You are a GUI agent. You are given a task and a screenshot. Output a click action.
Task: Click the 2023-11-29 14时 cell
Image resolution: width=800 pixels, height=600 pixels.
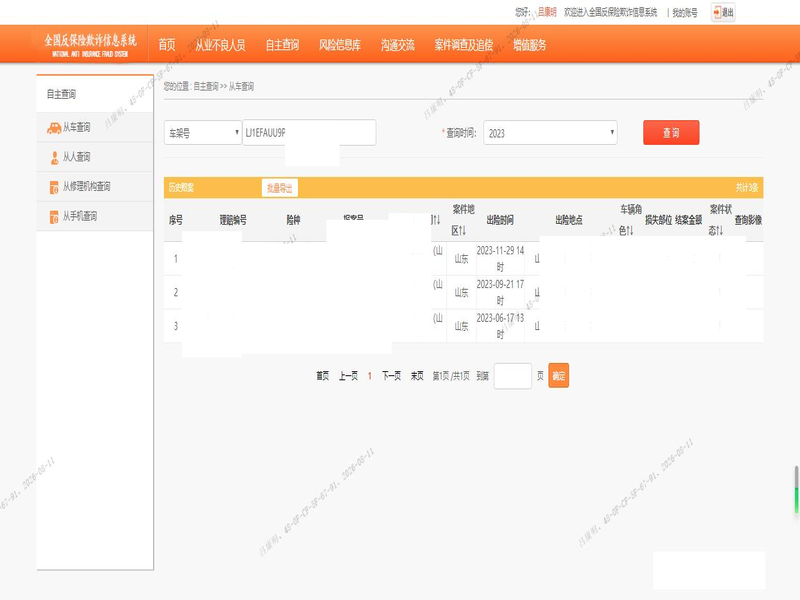tap(500, 258)
